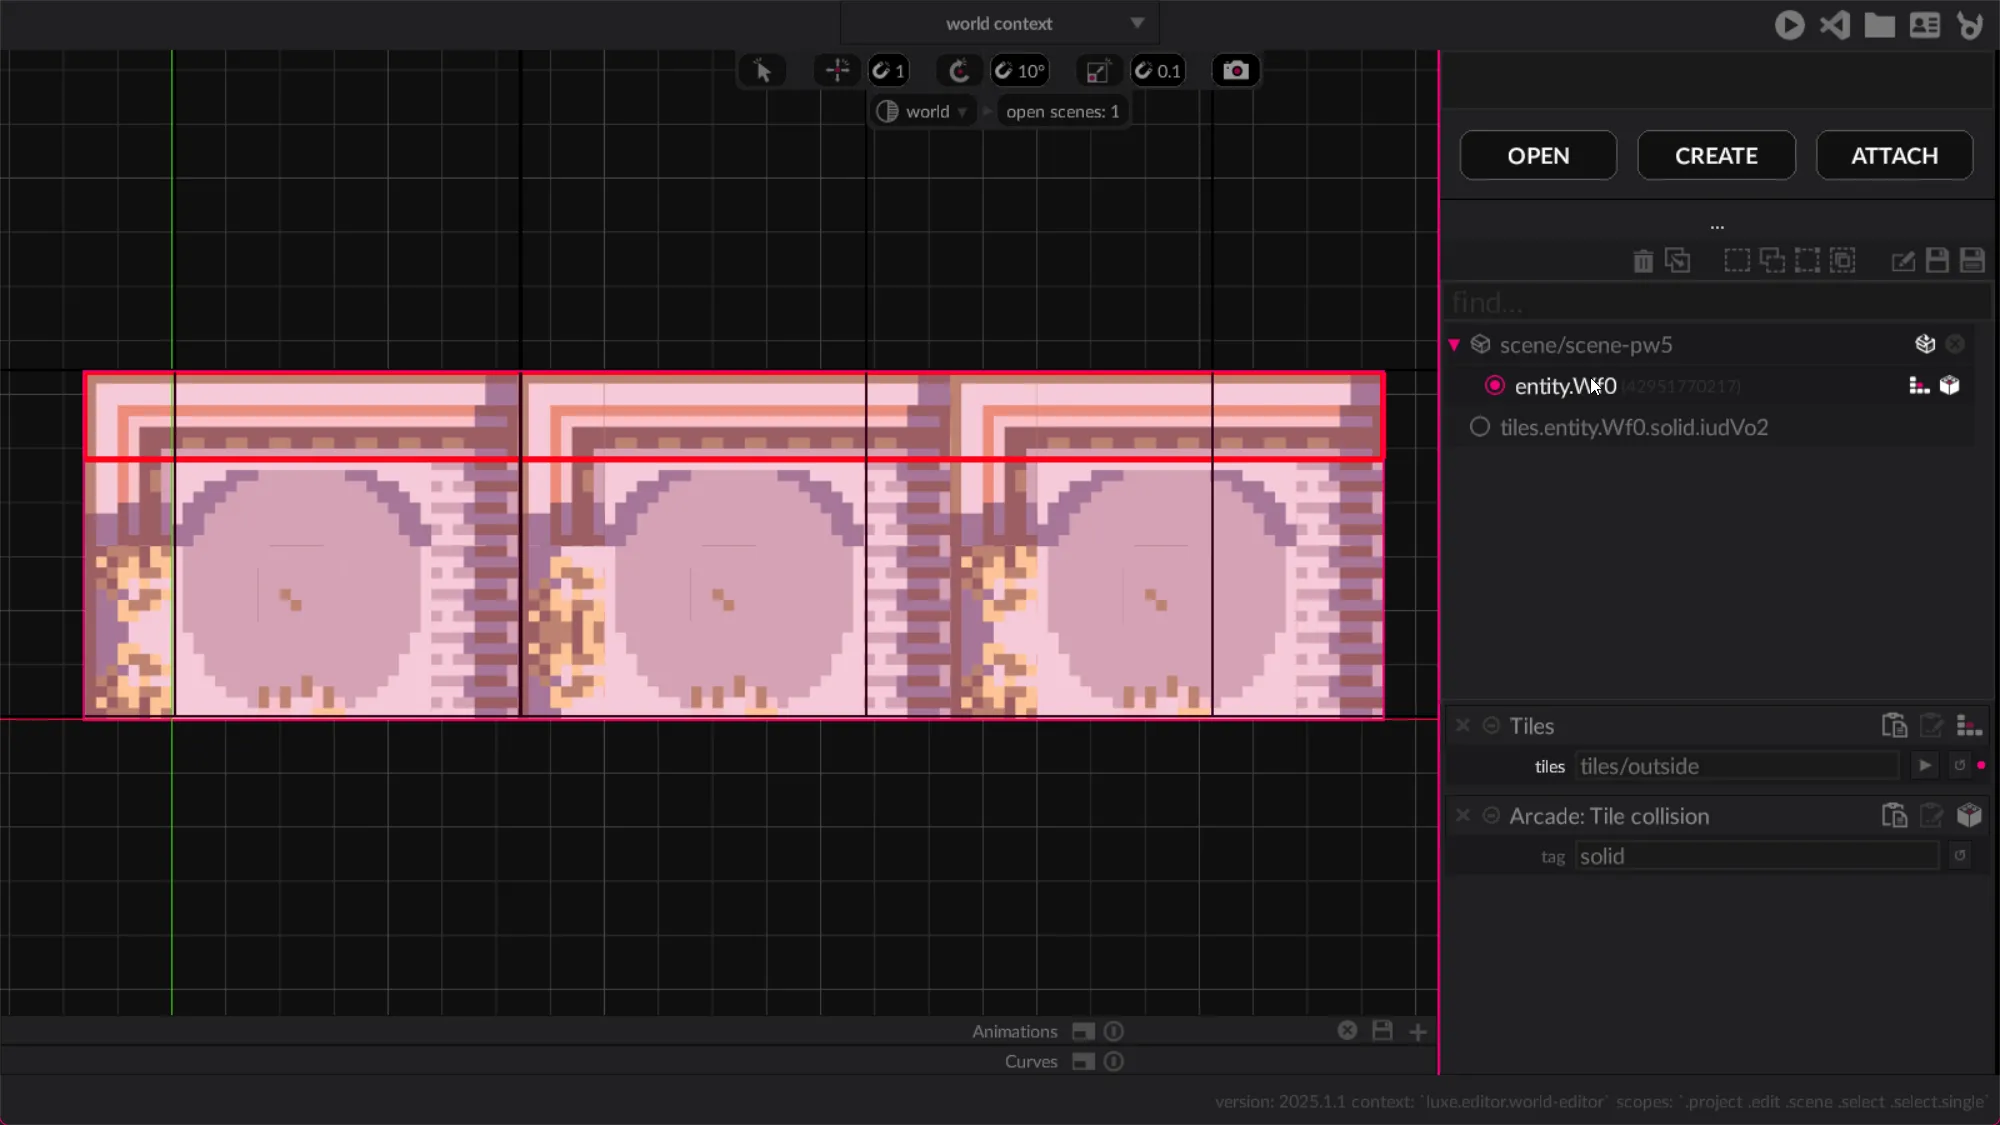The width and height of the screenshot is (2000, 1125).
Task: Click the open scenes: 1 item
Action: tap(1062, 112)
